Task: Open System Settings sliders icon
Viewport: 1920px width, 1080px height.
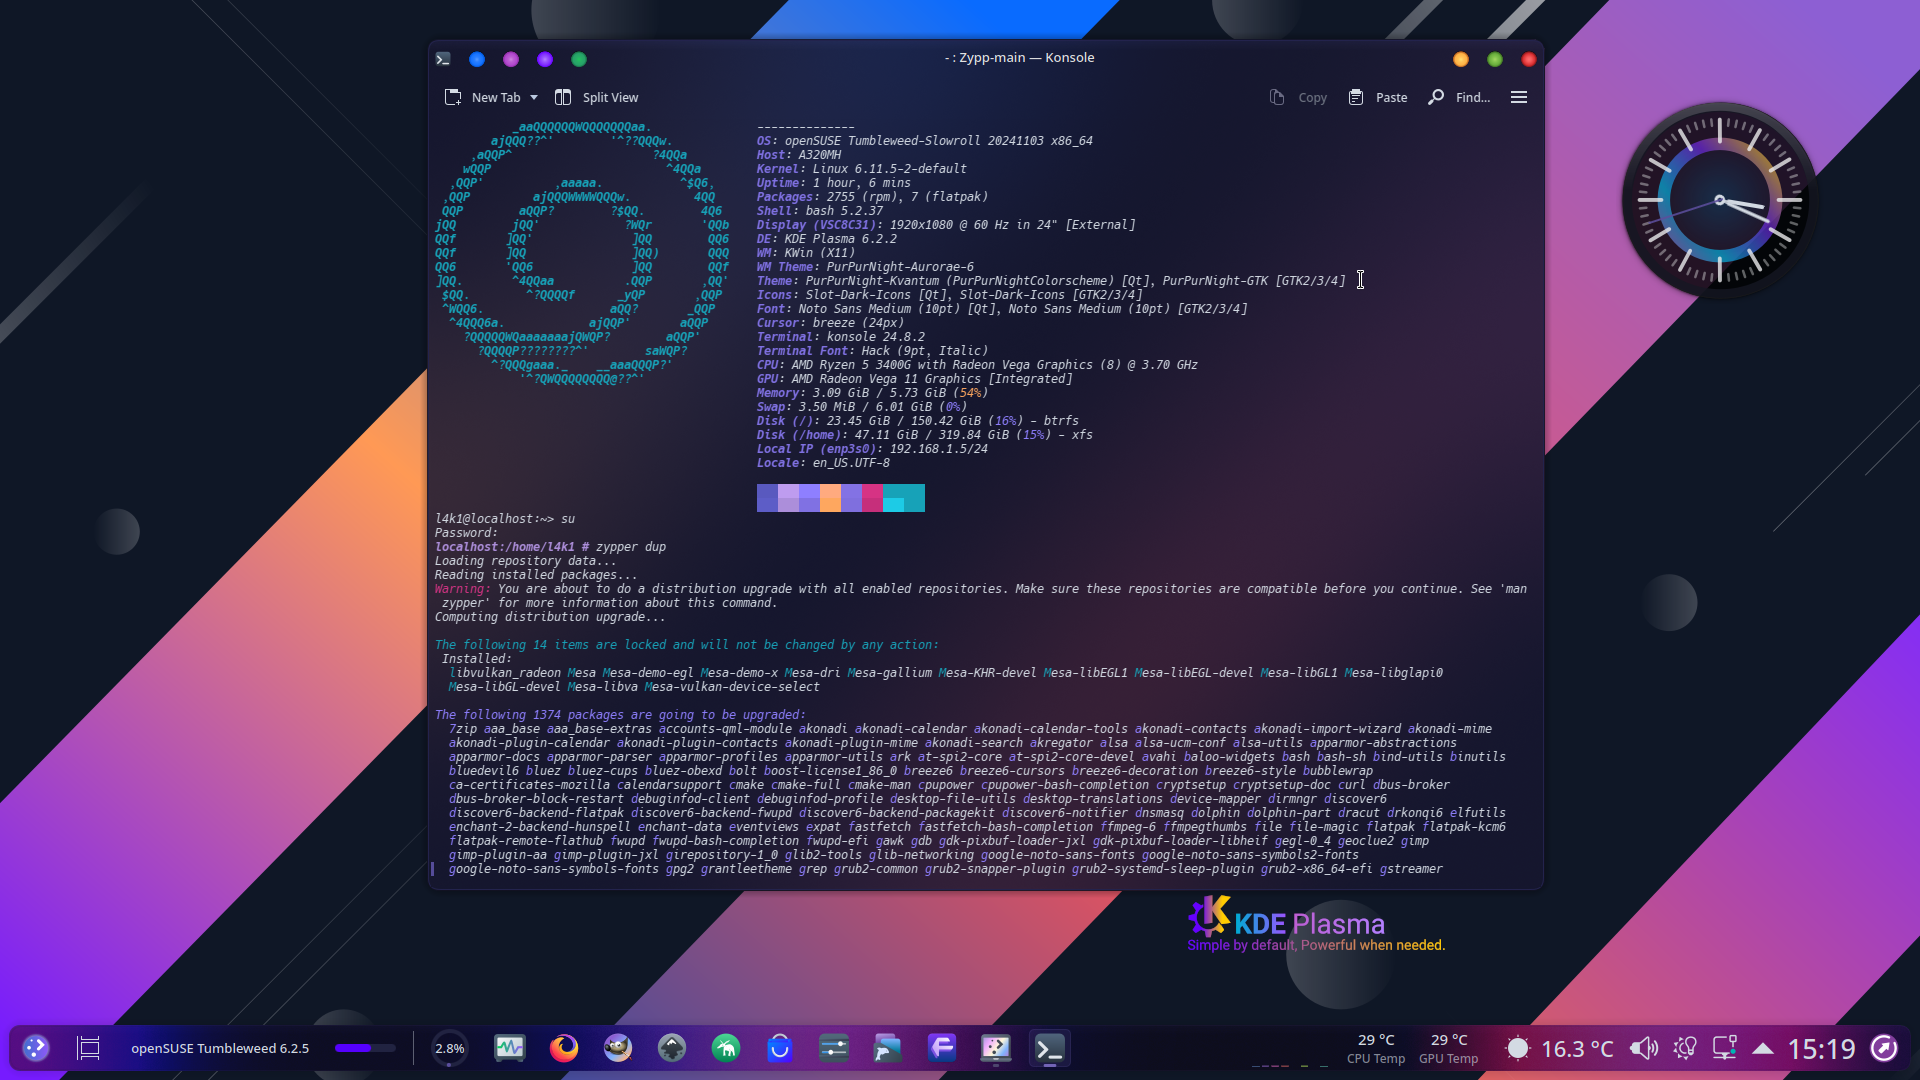Action: [x=834, y=1048]
